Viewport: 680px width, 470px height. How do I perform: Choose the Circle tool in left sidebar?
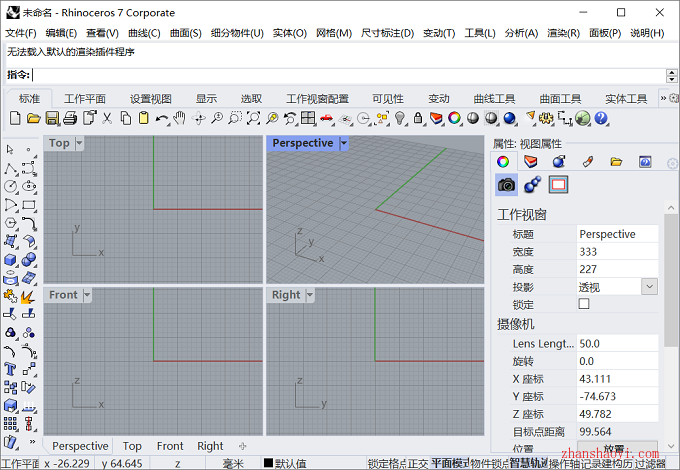(10, 186)
